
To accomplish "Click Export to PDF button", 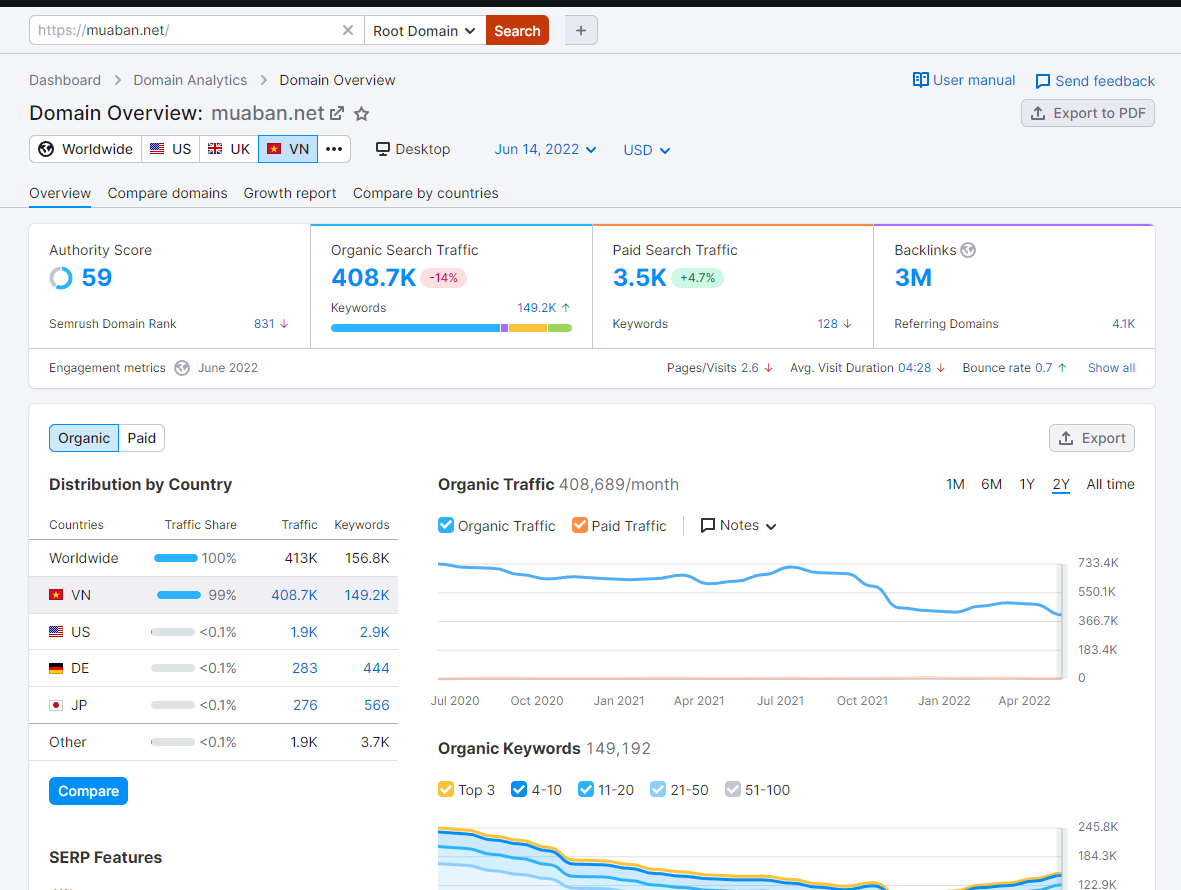I will (1088, 113).
